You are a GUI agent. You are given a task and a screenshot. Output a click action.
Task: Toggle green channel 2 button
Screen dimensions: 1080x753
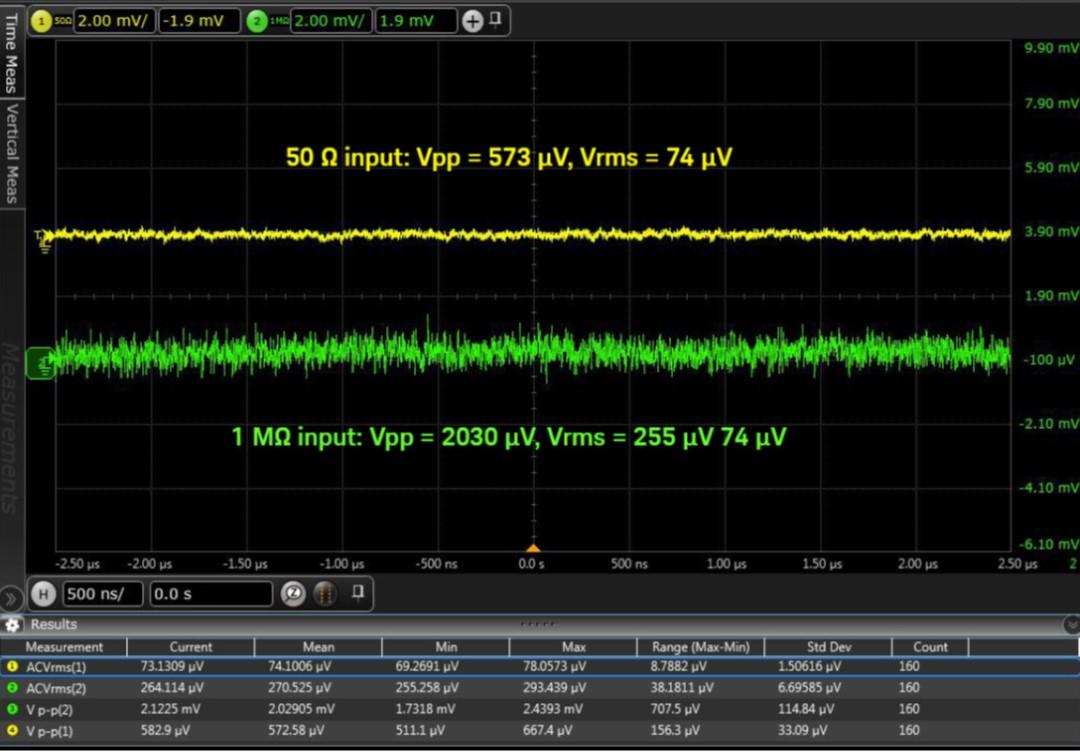click(257, 21)
